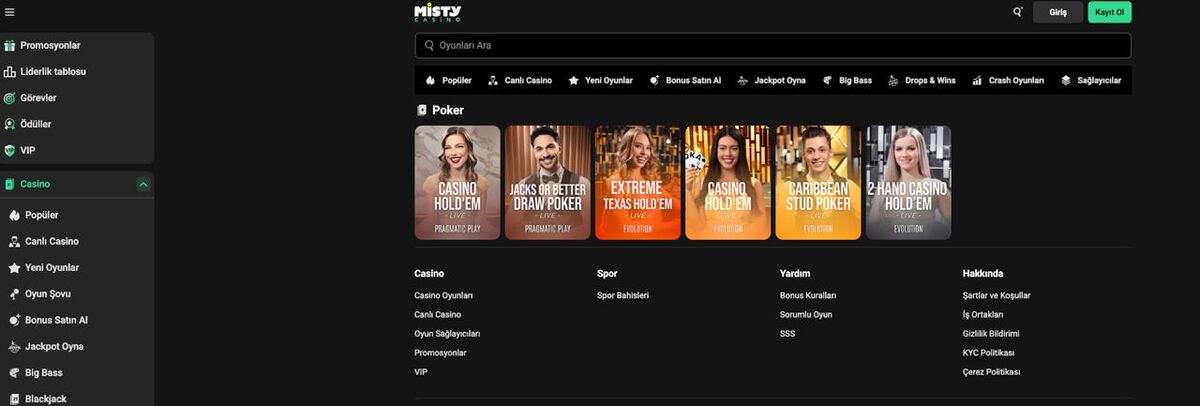
Task: Collapse the Casino sidebar section chevron
Action: (x=144, y=184)
